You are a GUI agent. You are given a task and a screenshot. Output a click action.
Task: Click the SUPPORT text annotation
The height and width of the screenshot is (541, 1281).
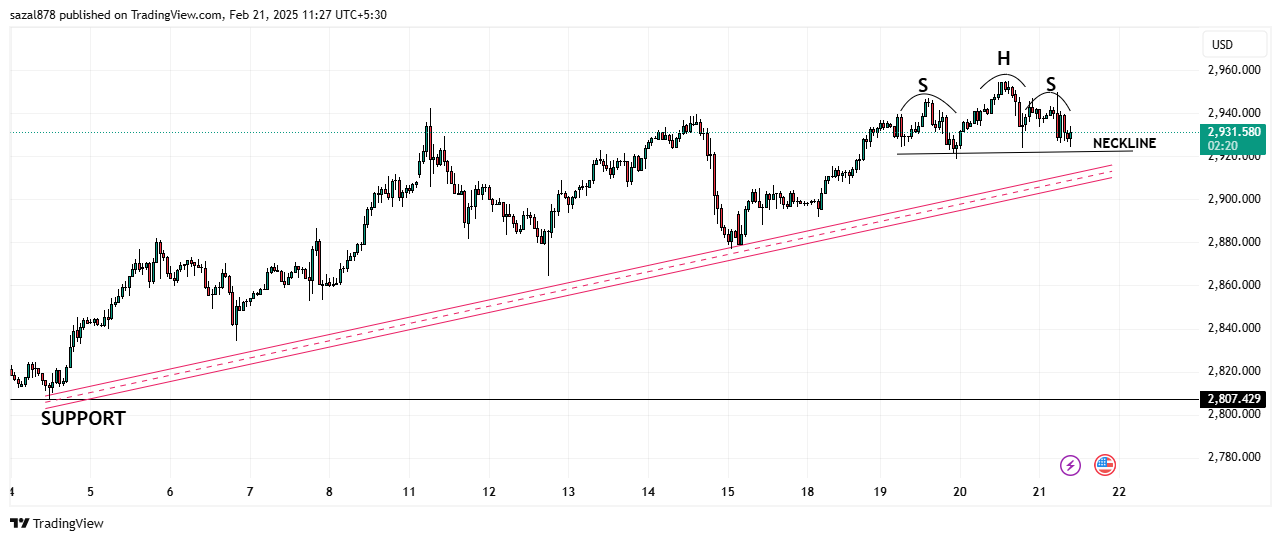[x=83, y=419]
